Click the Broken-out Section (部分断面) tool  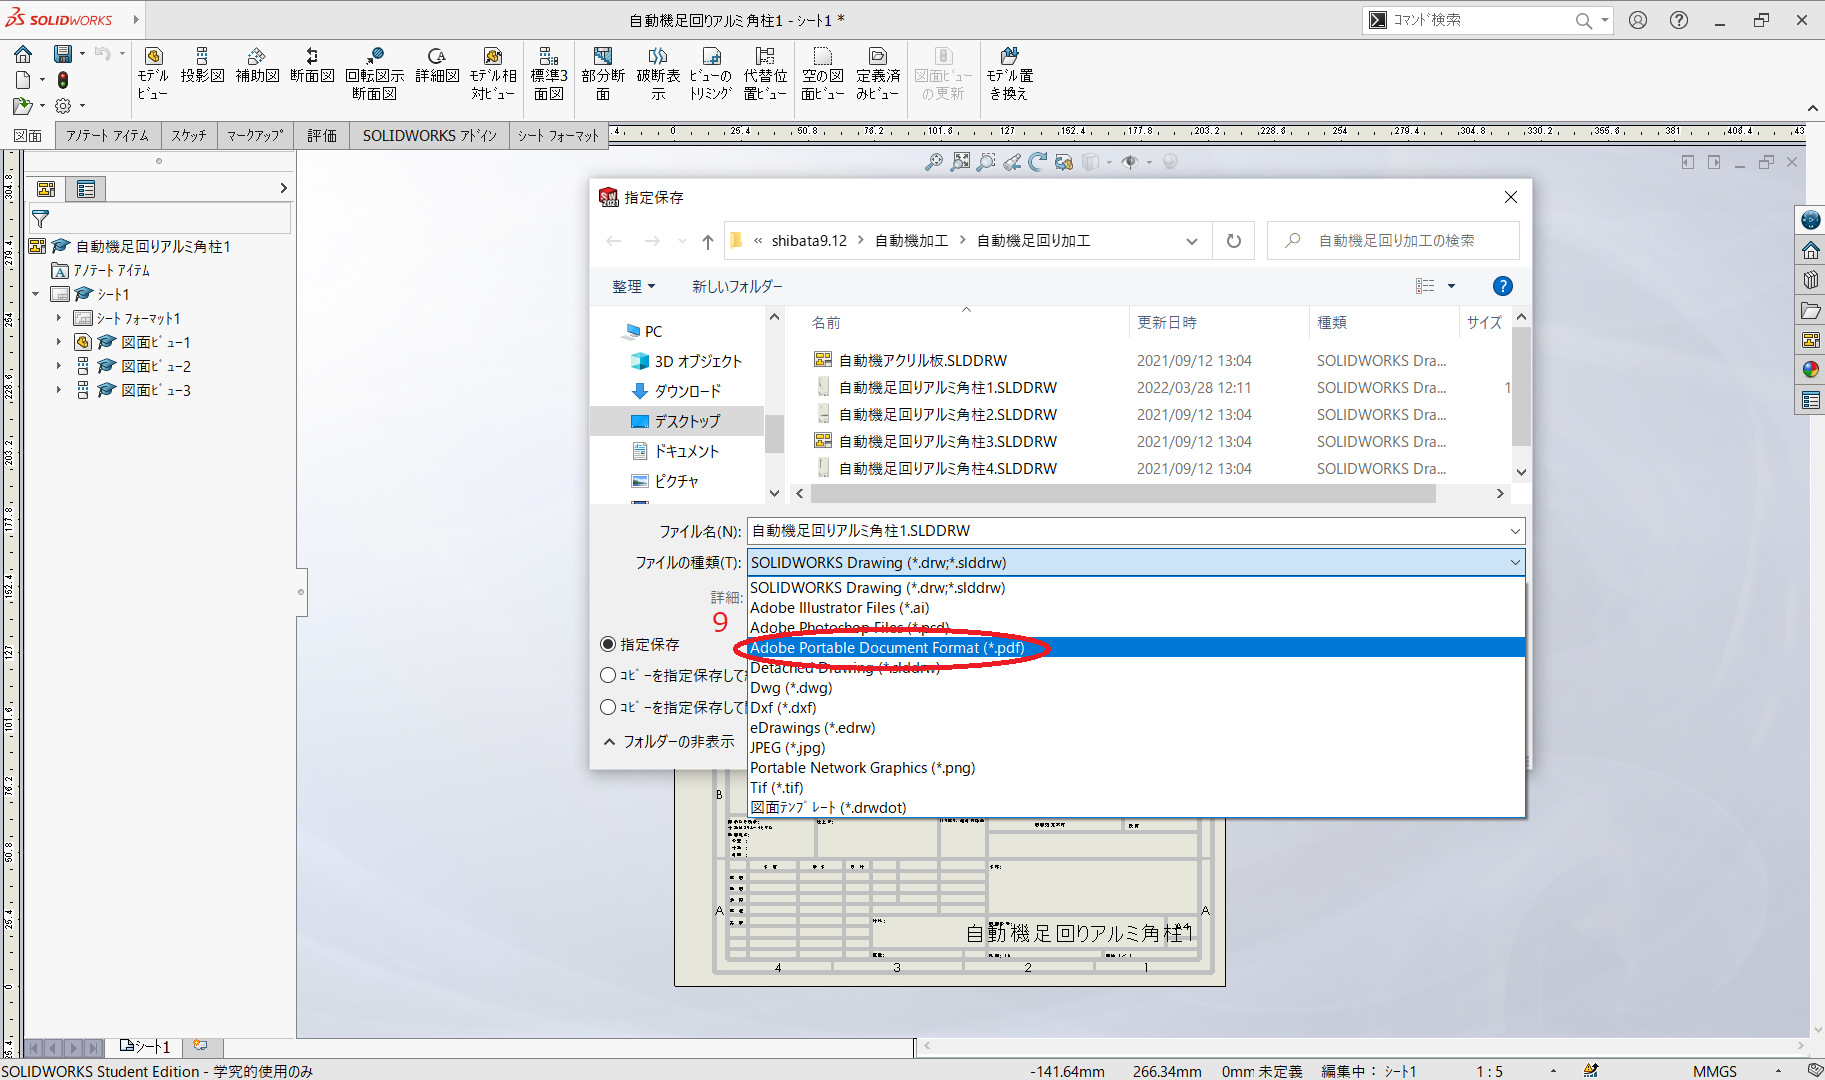click(603, 73)
